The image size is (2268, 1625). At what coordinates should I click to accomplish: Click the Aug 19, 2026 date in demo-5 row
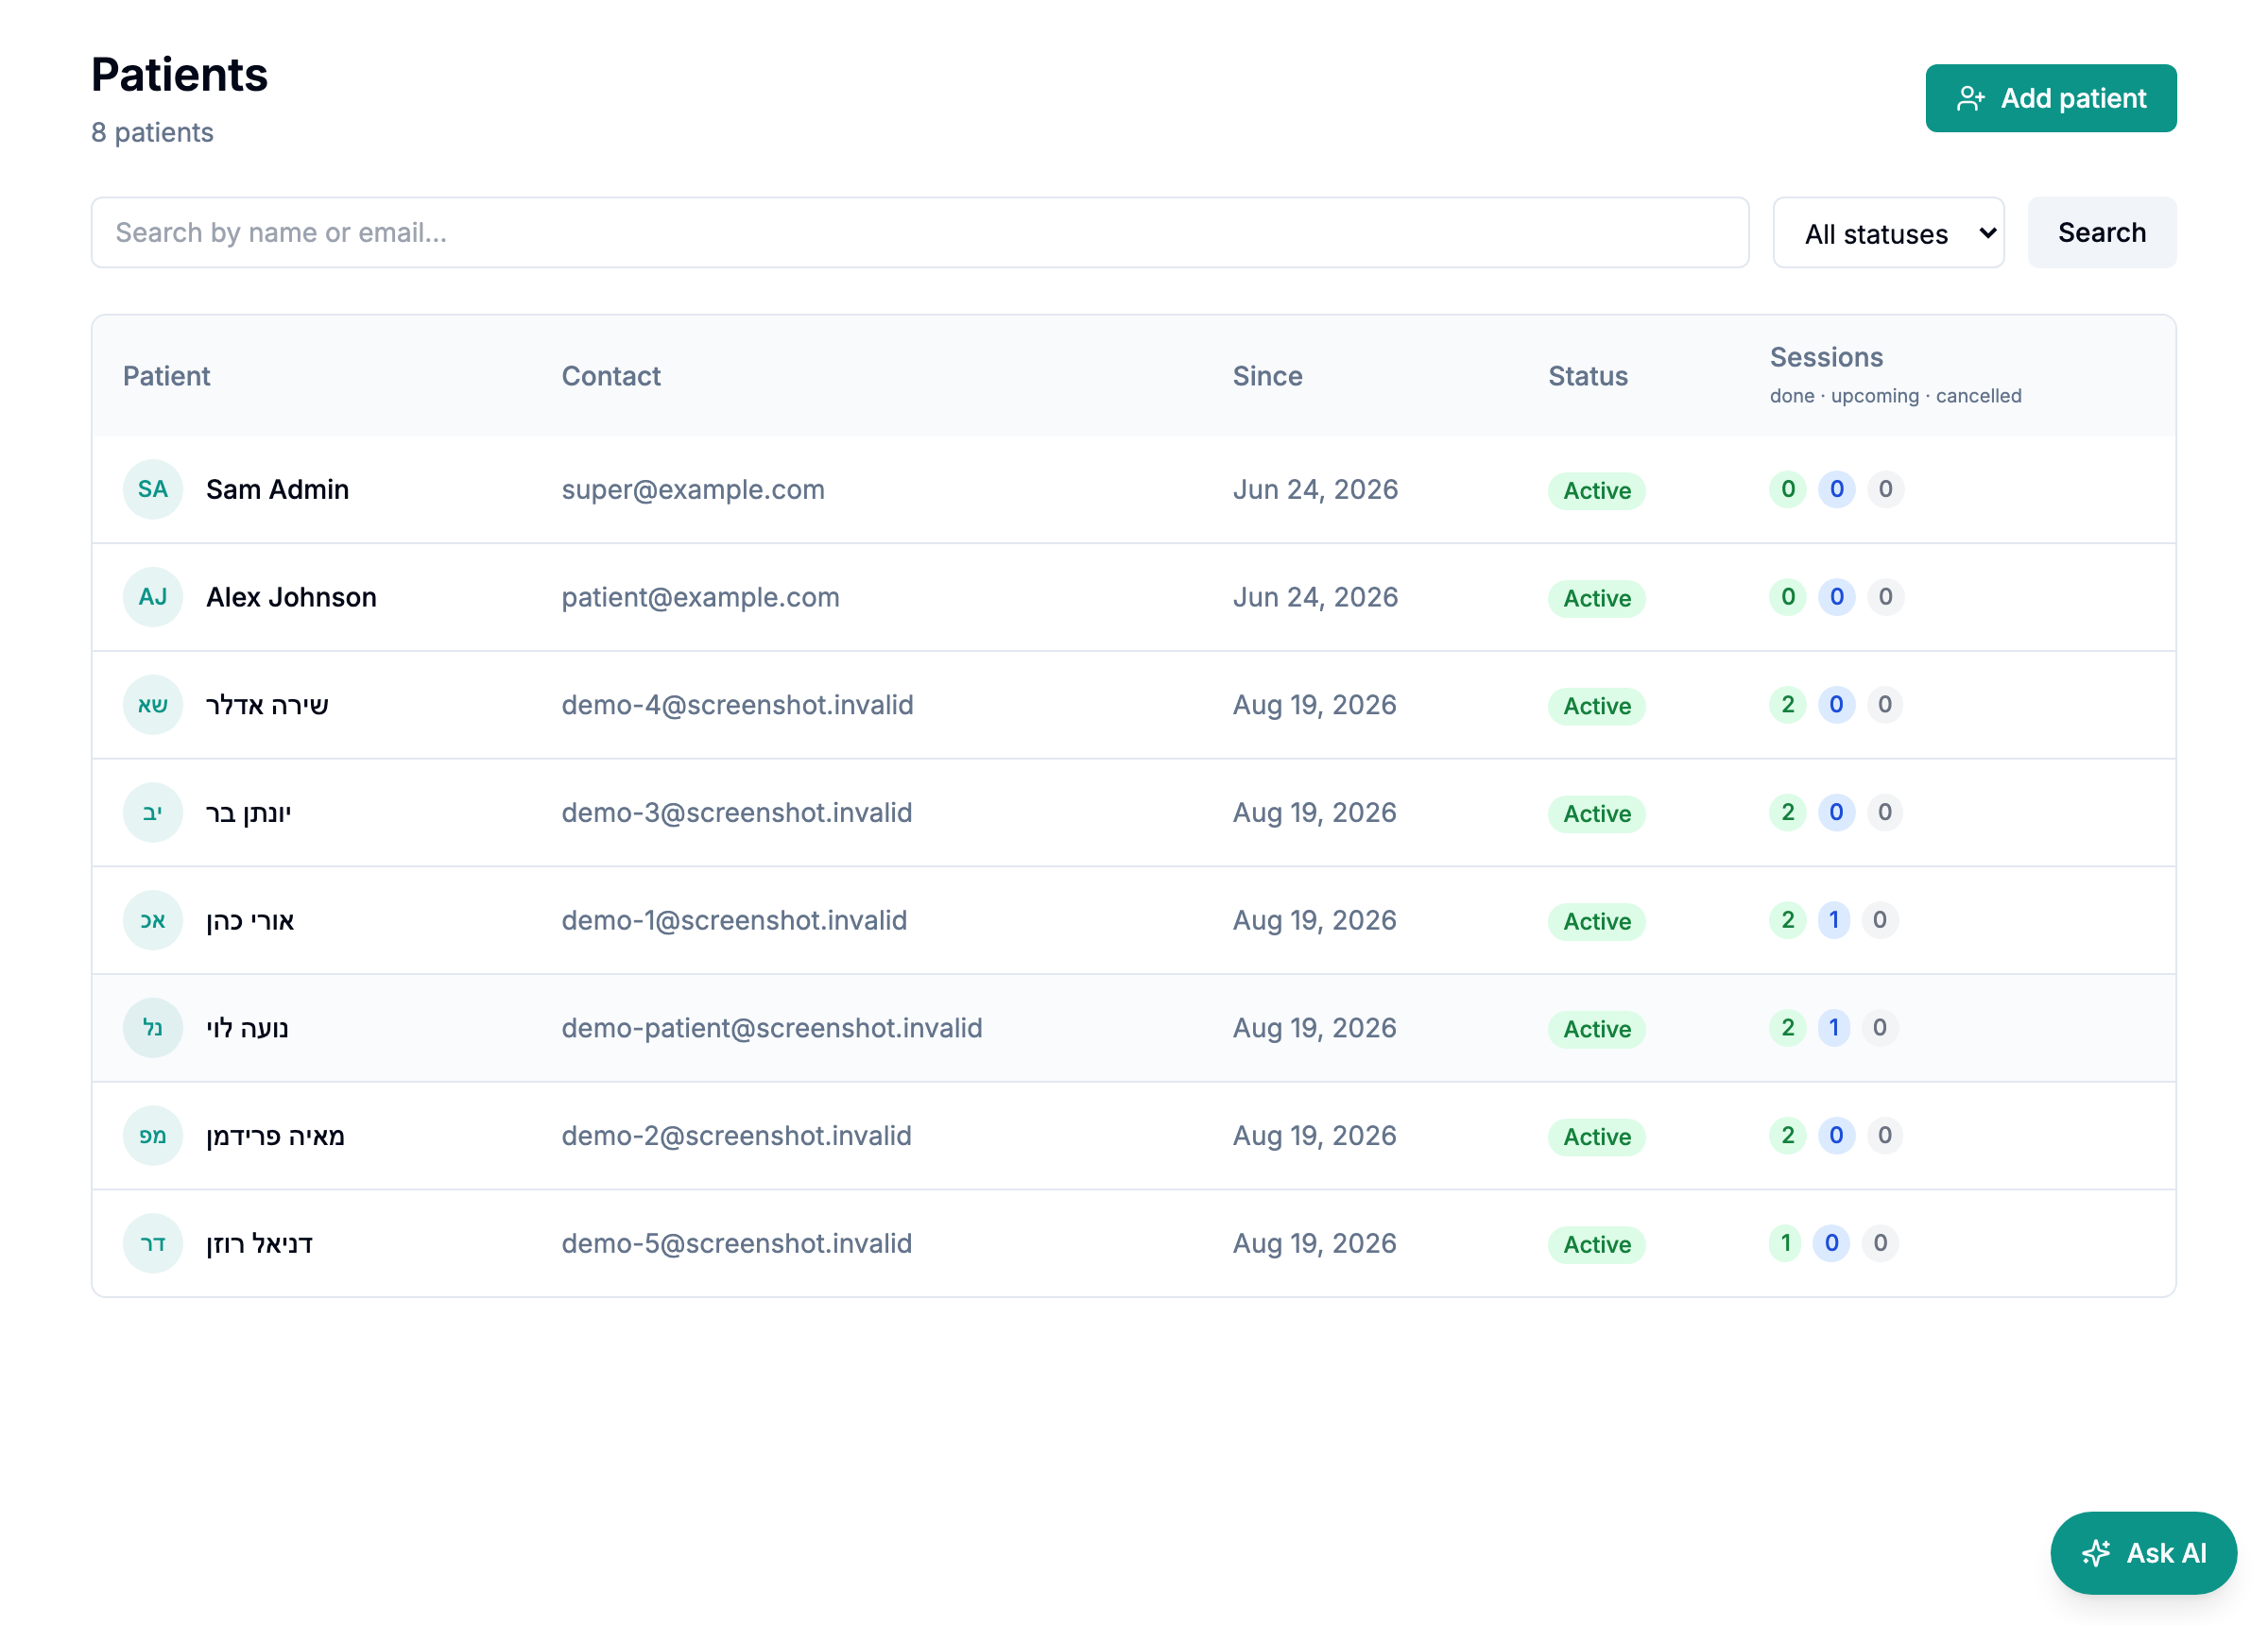point(1314,1243)
